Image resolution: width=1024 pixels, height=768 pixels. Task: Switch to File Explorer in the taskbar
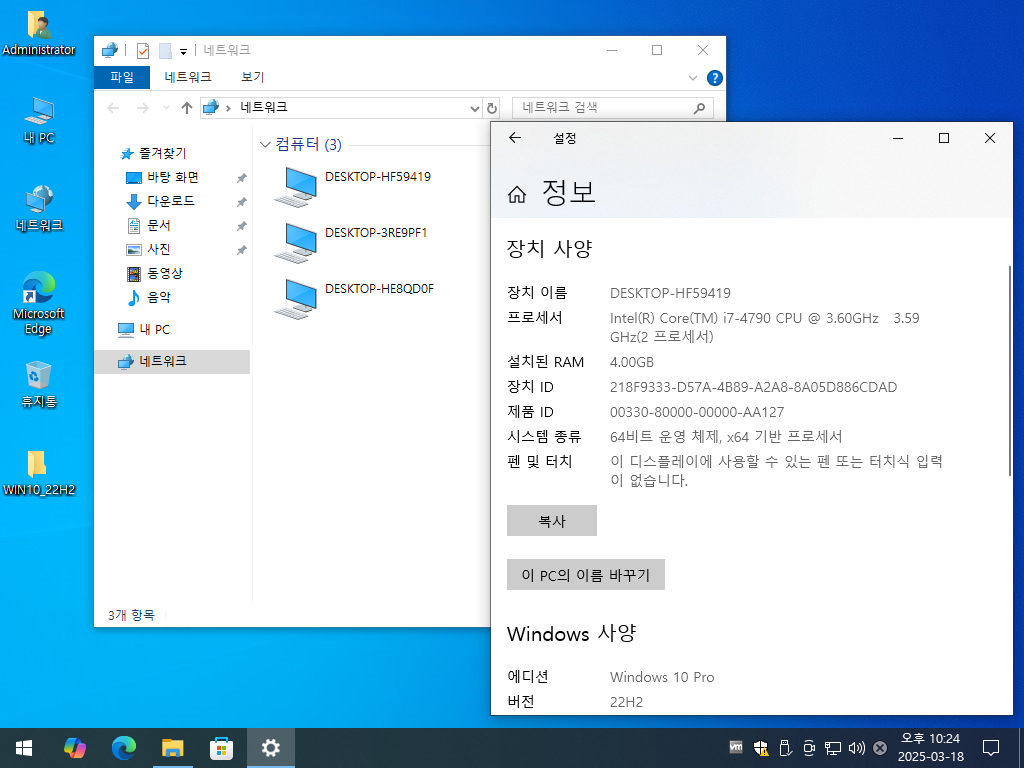tap(172, 748)
